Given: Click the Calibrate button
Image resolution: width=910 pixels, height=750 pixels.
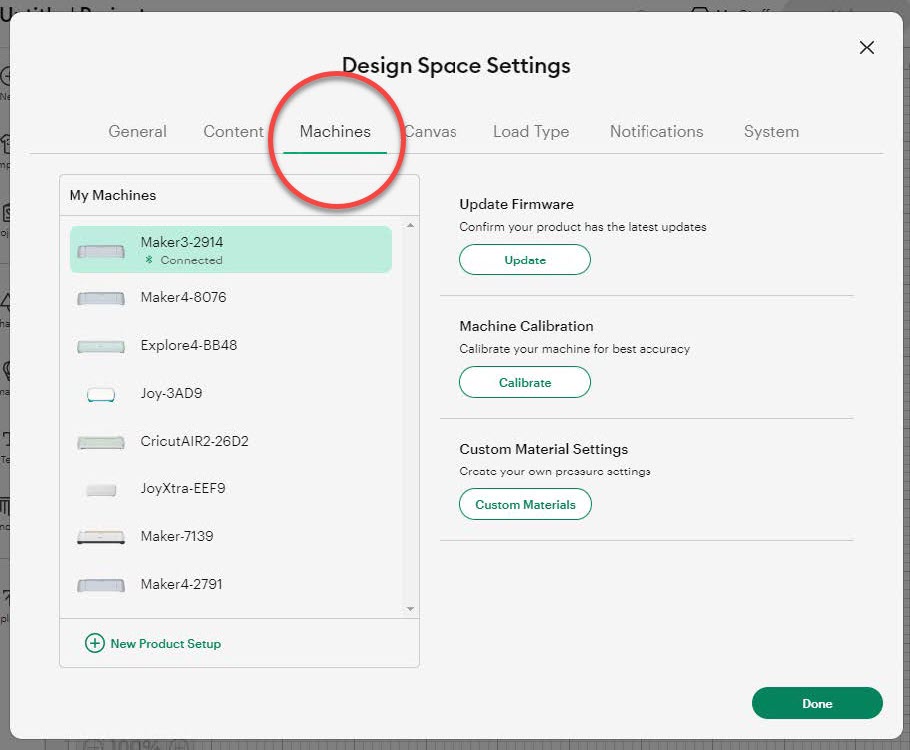Looking at the screenshot, I should coord(525,382).
